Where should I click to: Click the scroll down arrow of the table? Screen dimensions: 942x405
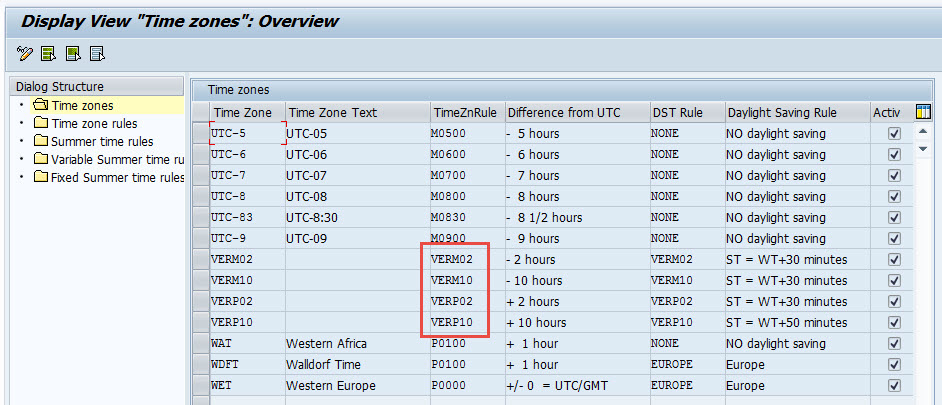click(x=923, y=148)
